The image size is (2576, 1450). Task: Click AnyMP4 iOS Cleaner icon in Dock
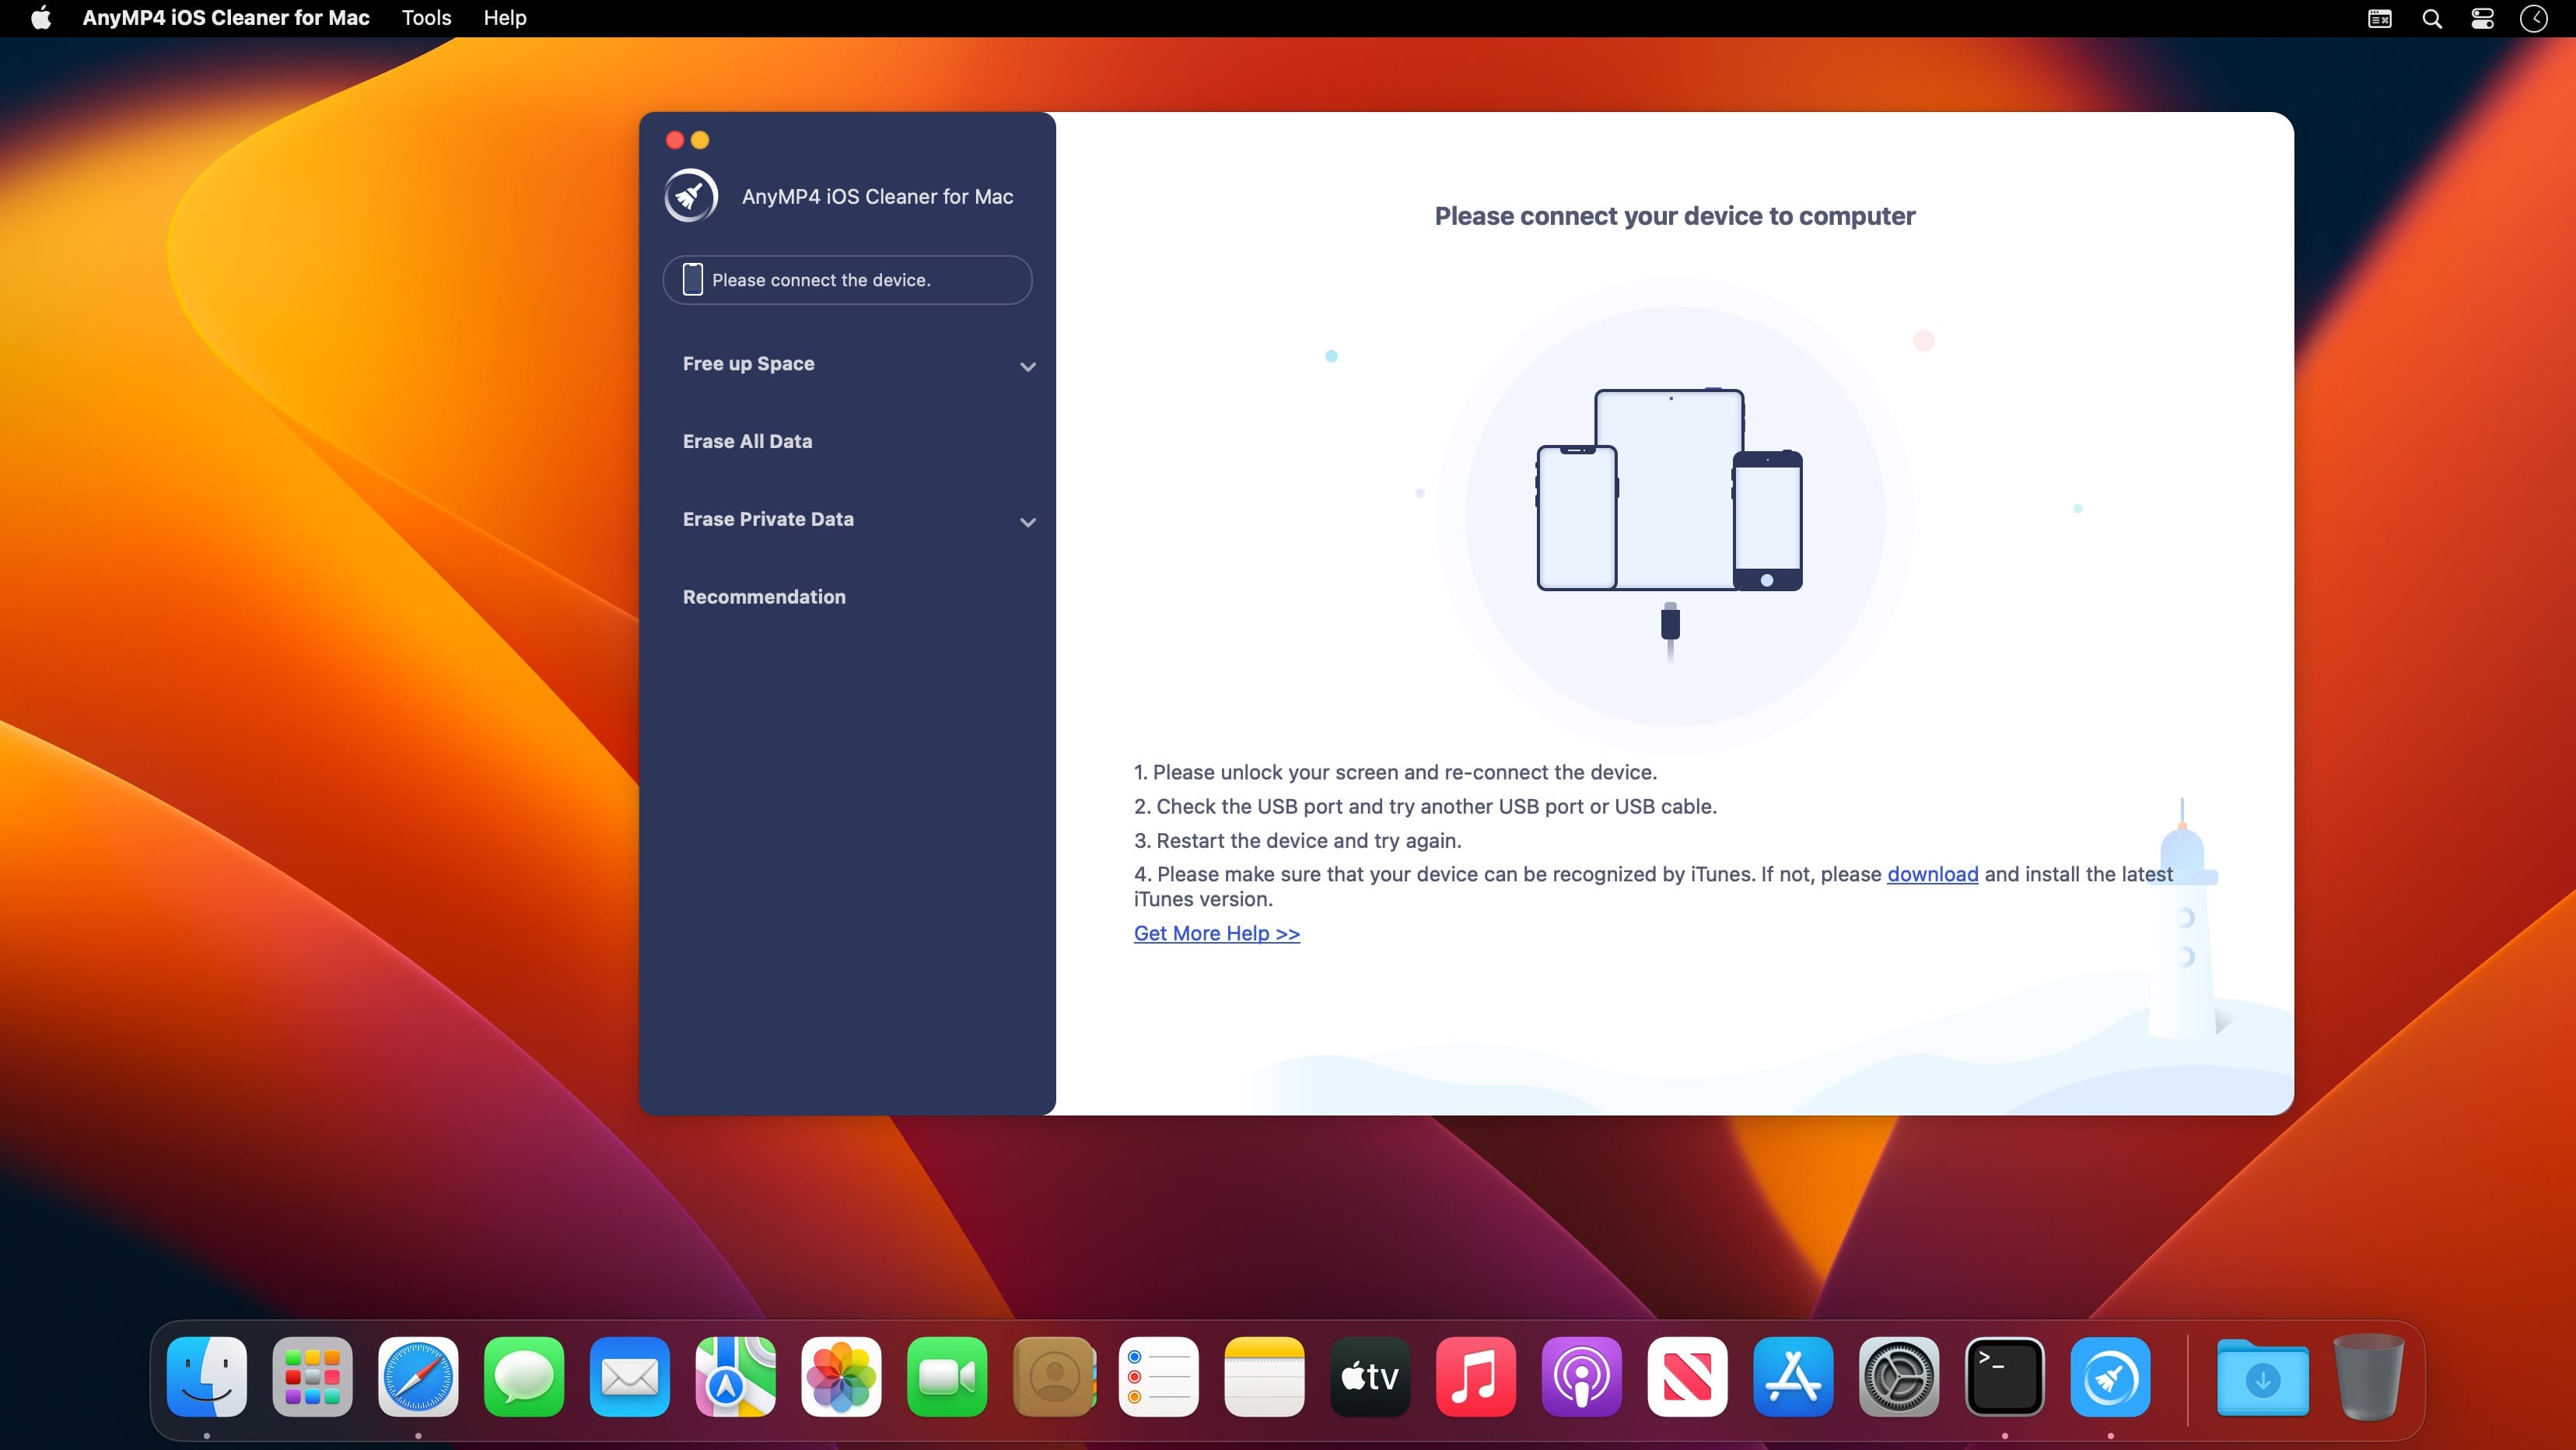[x=2110, y=1376]
